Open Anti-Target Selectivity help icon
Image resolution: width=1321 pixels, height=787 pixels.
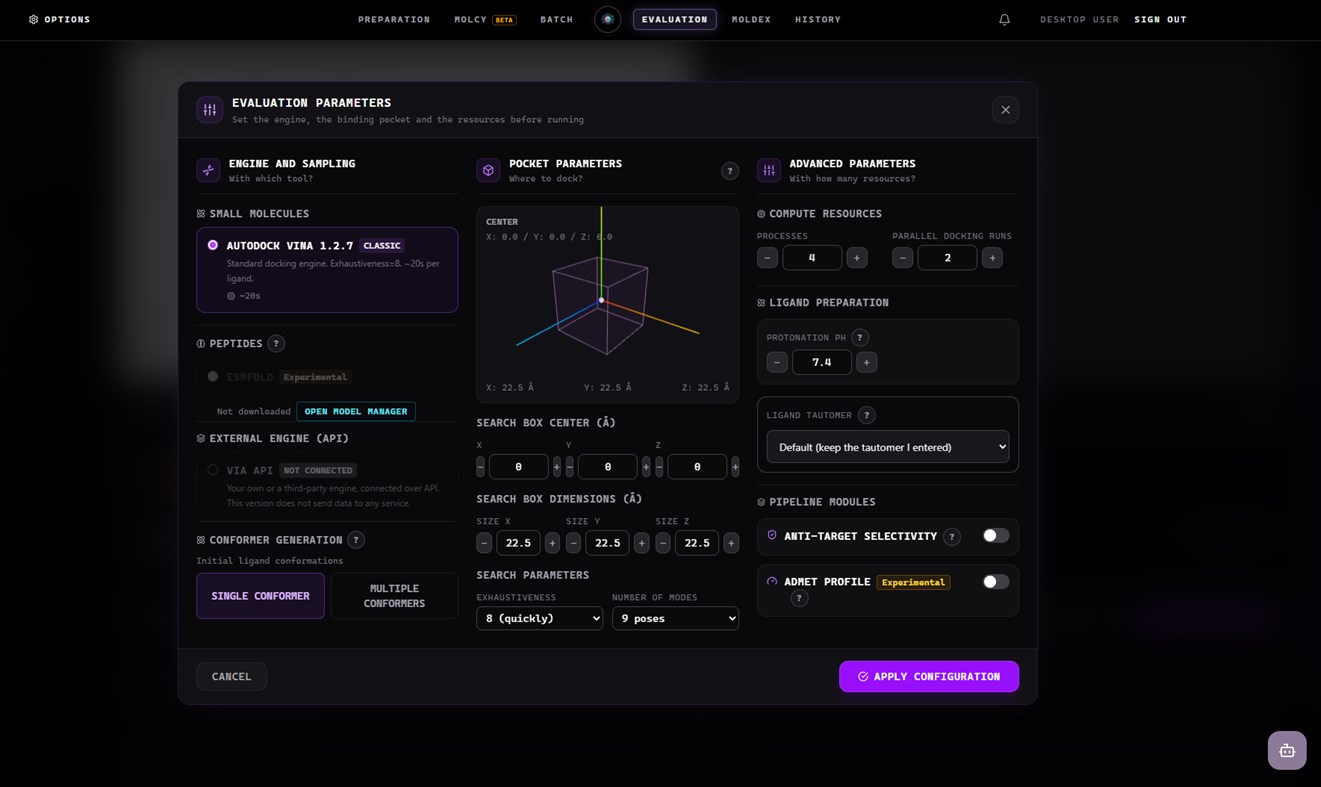[x=952, y=537]
